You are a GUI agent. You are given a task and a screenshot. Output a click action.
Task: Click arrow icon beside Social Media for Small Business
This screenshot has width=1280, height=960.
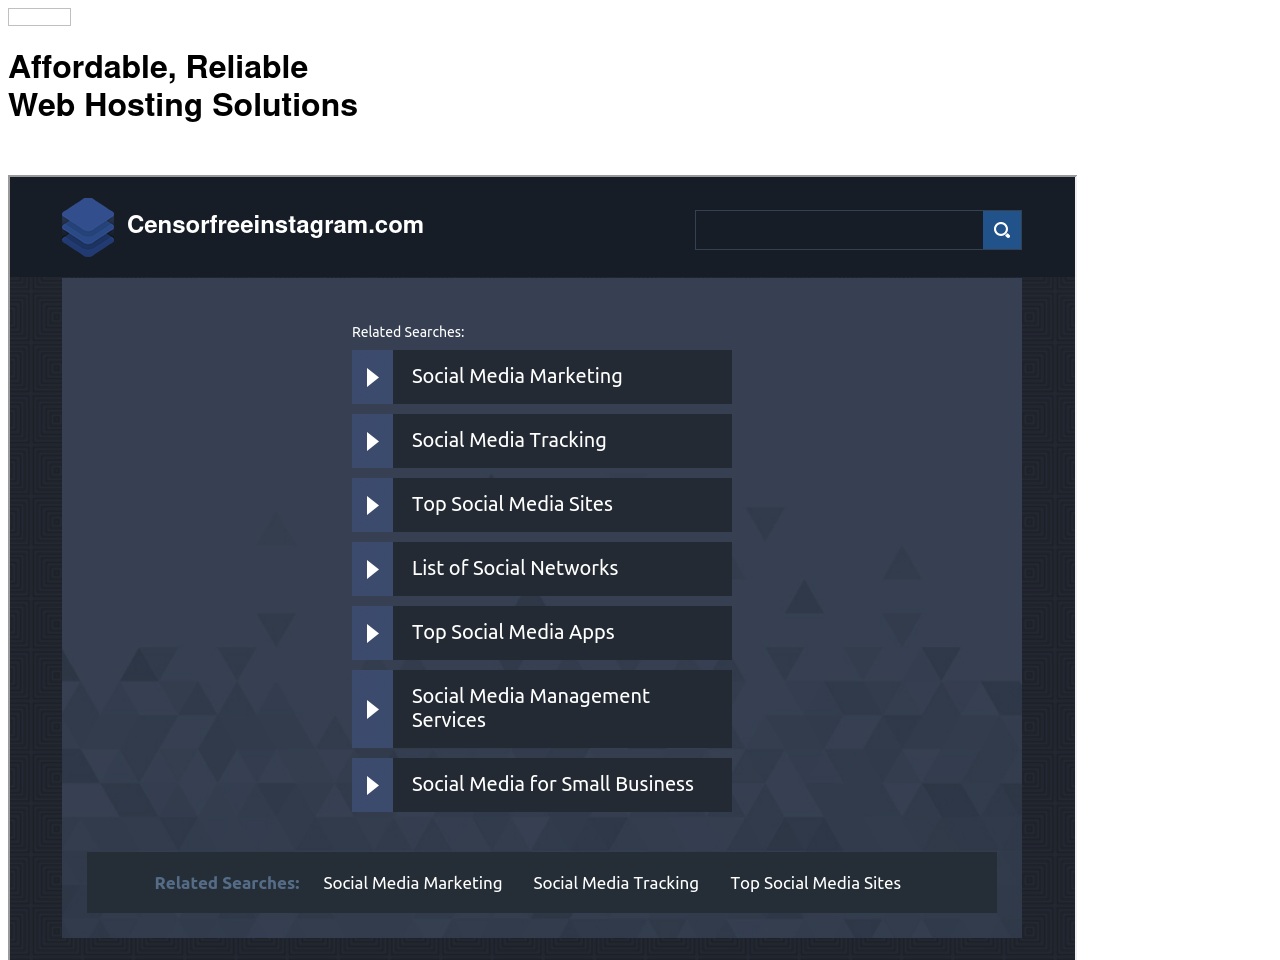[x=372, y=785]
